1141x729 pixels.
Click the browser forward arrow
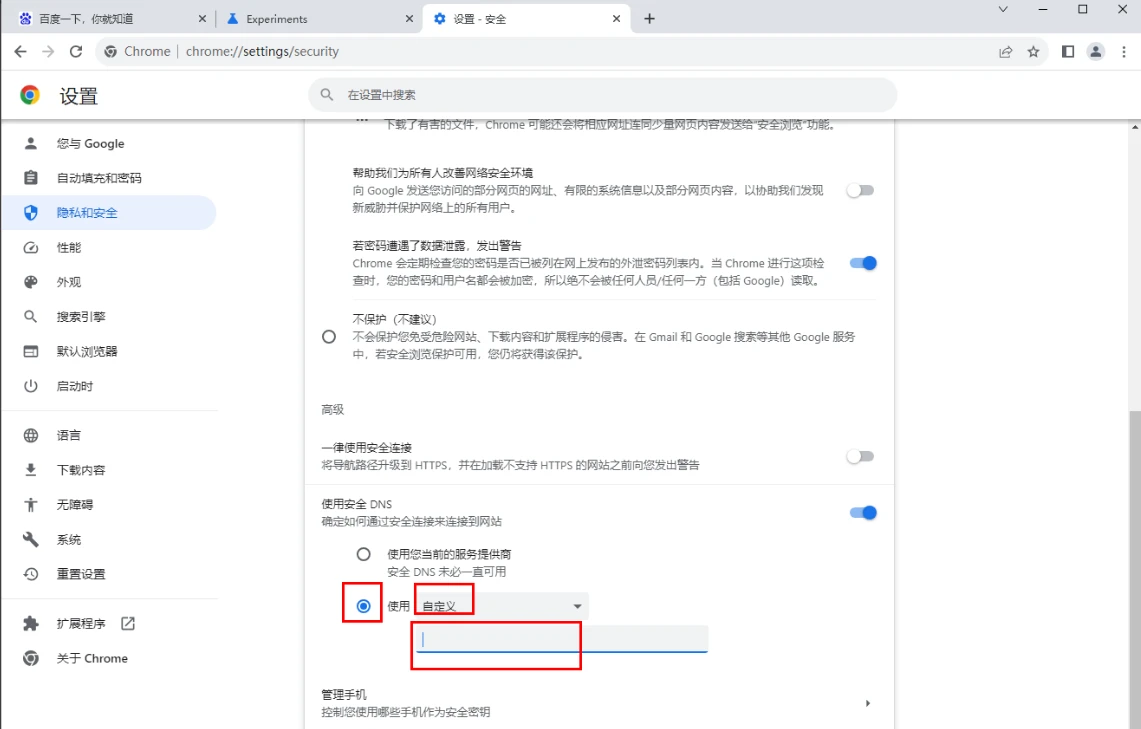48,52
